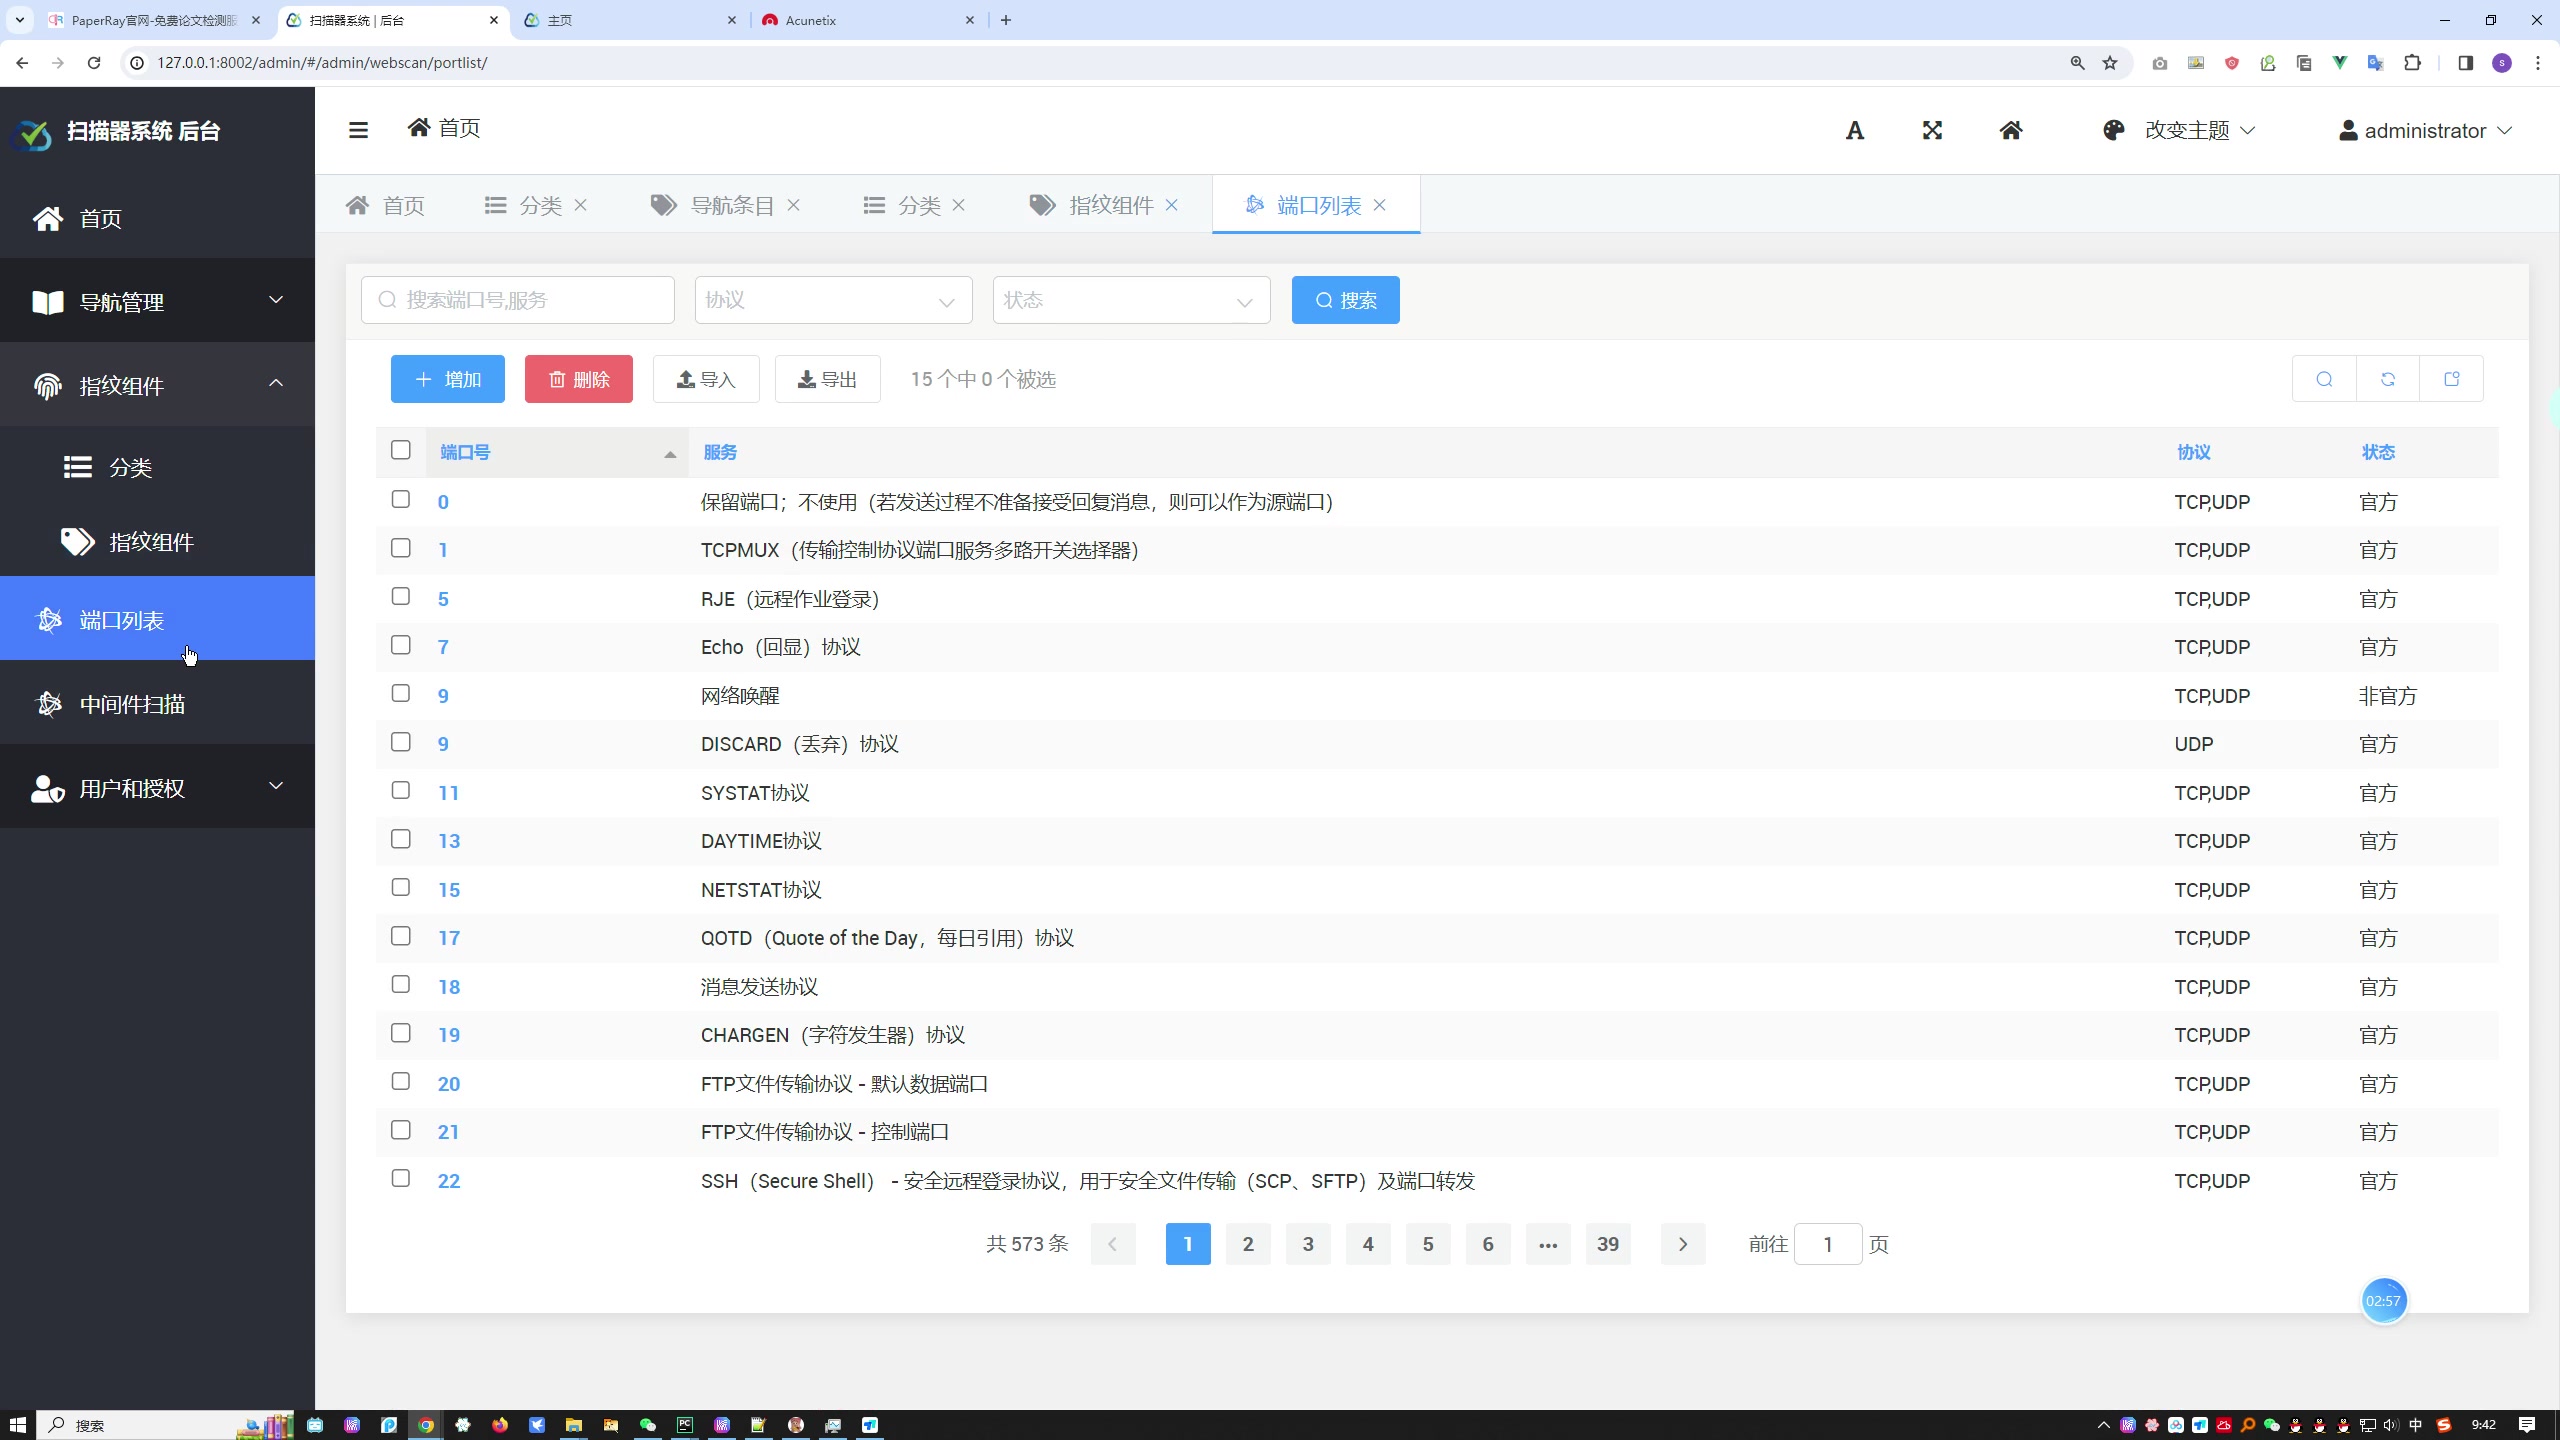
Task: Click page 2 pagination link
Action: coord(1248,1245)
